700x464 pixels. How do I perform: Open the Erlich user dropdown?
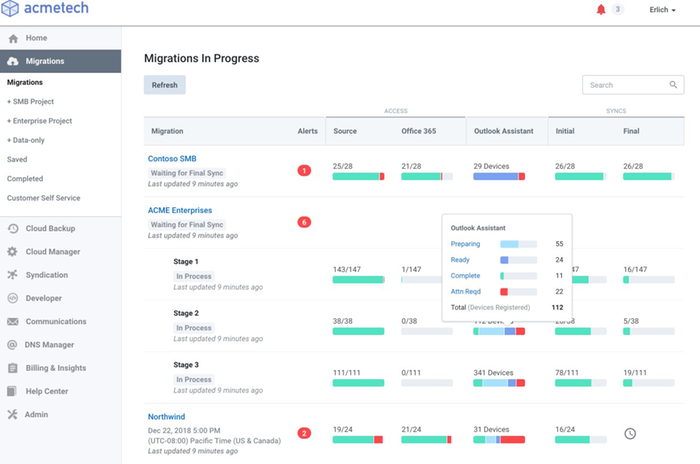coord(662,10)
